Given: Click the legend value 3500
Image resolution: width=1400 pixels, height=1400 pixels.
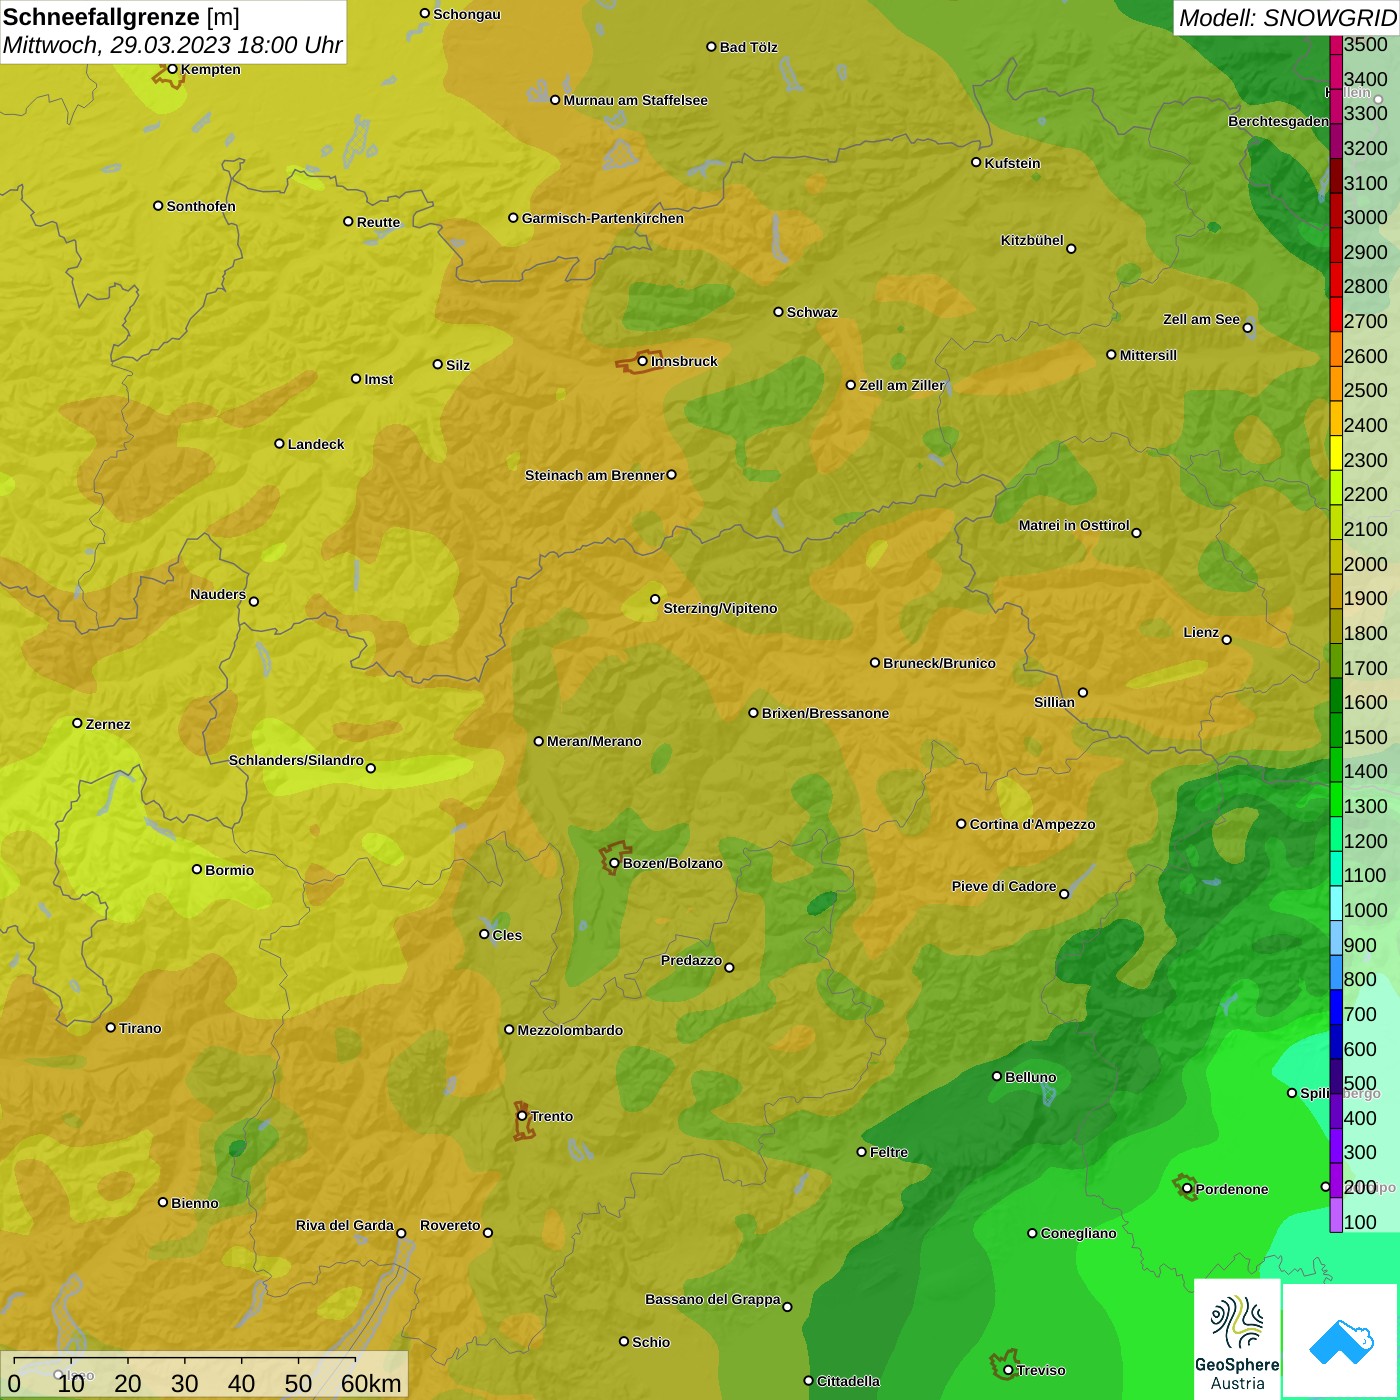Looking at the screenshot, I should pos(1365,44).
